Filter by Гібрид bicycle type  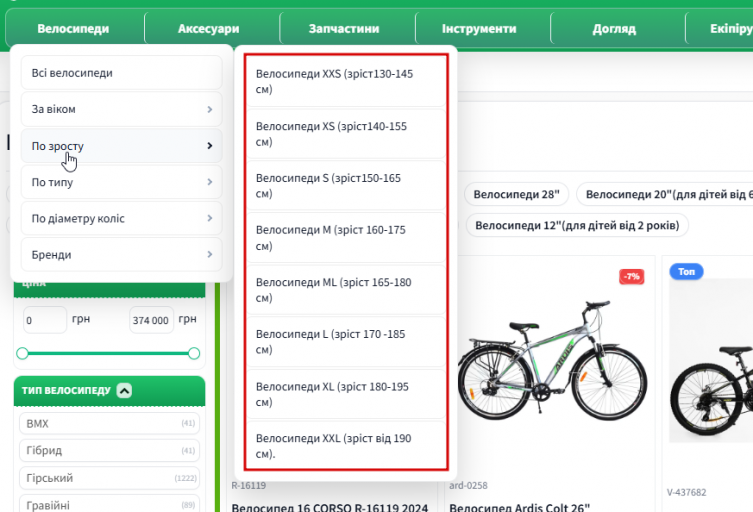coord(109,451)
